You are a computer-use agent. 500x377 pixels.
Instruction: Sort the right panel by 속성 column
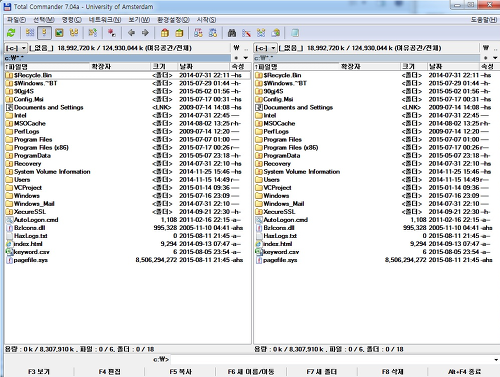tap(490, 67)
